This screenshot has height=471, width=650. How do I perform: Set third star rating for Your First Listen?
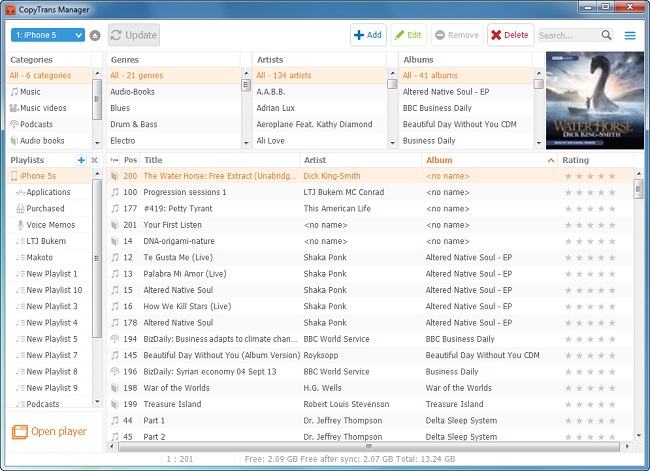coord(590,225)
